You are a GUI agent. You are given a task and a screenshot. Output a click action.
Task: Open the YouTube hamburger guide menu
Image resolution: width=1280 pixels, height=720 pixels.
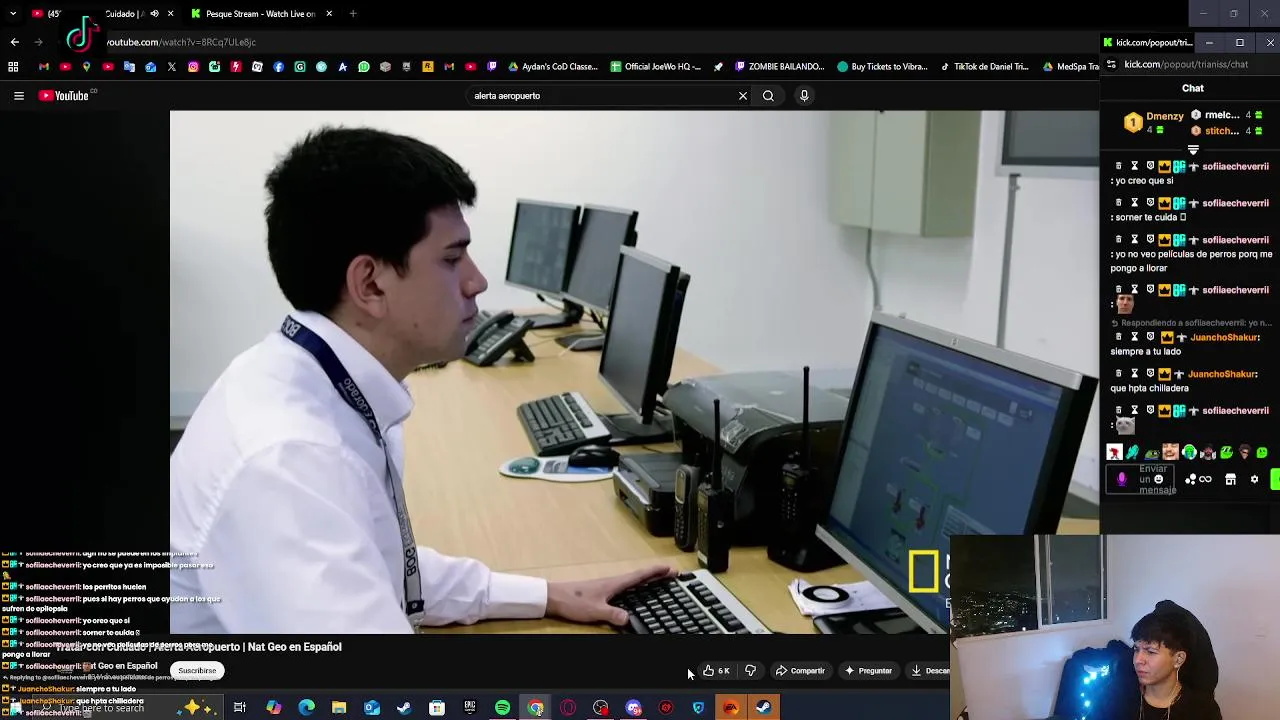[19, 96]
